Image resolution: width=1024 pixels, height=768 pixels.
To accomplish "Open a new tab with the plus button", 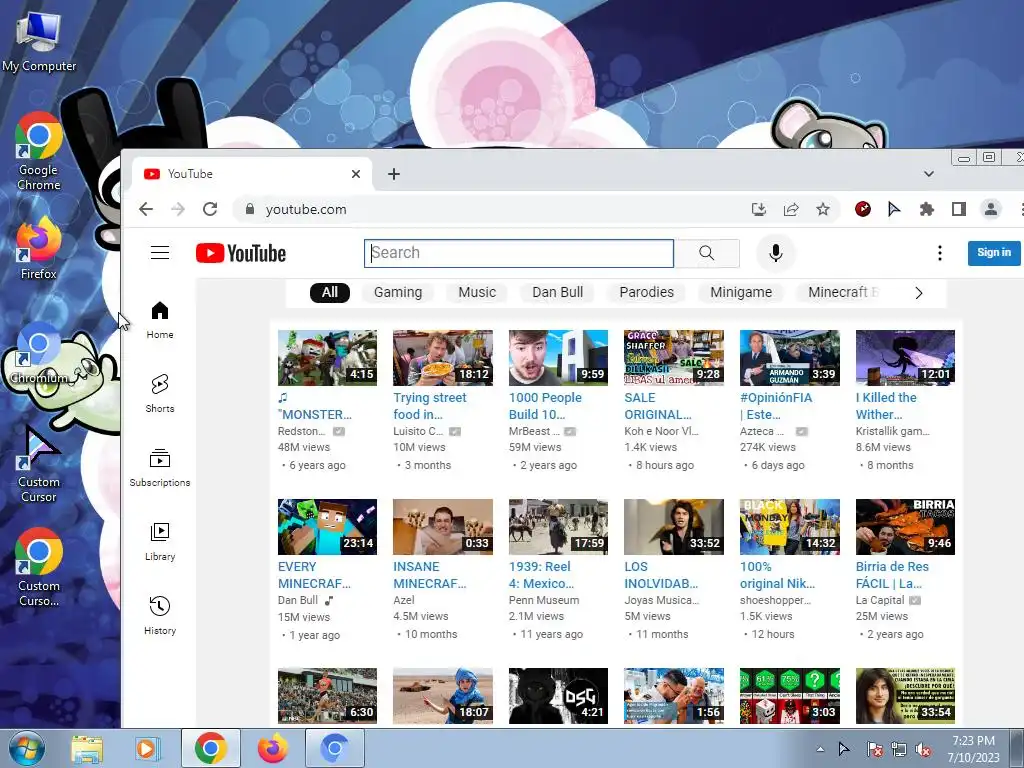I will [394, 174].
